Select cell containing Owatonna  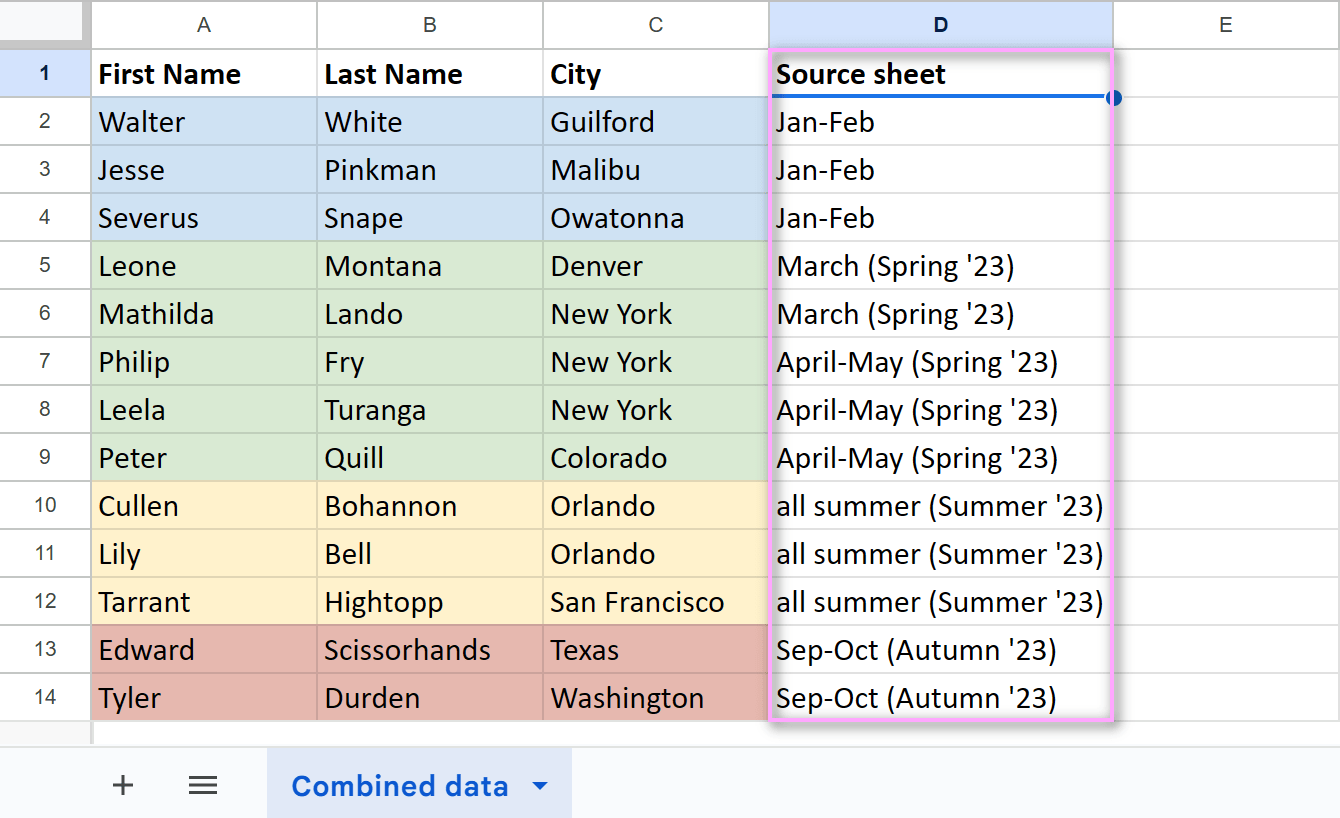[x=656, y=218]
